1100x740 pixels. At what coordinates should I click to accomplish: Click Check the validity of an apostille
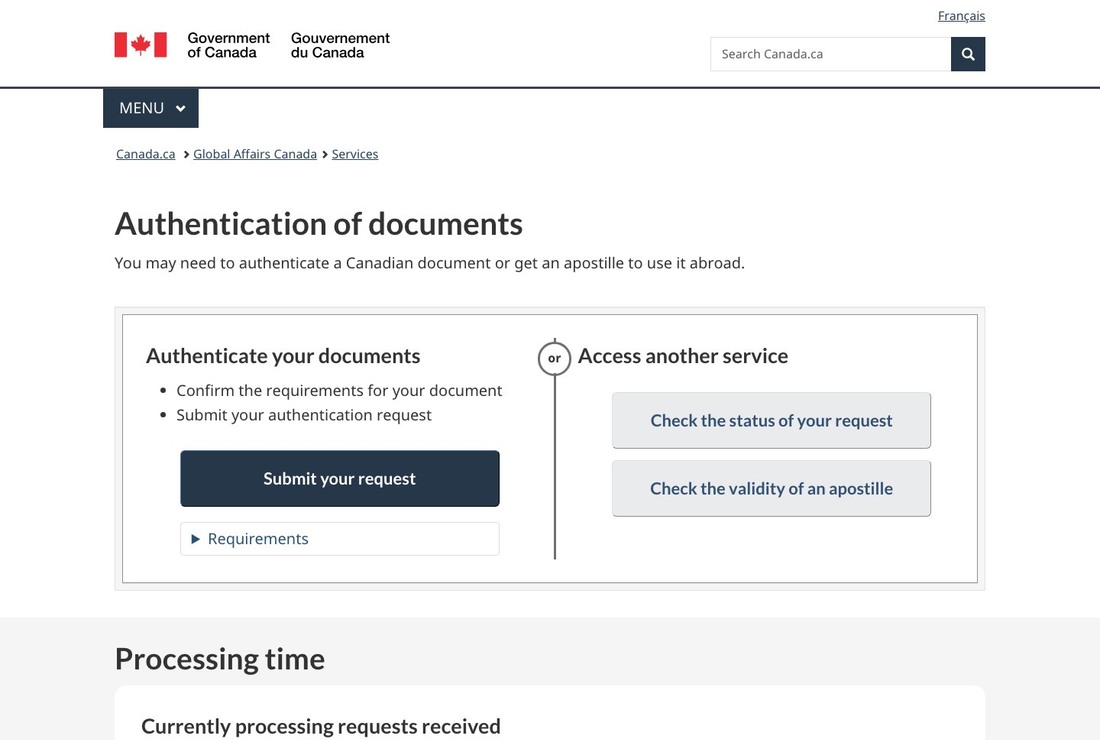(x=771, y=488)
